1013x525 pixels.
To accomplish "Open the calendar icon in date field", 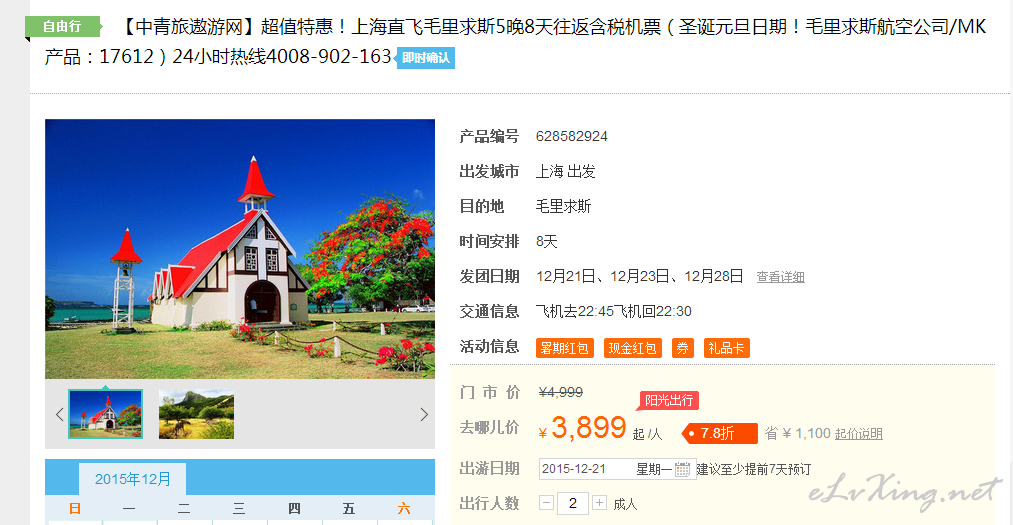I will click(x=682, y=469).
